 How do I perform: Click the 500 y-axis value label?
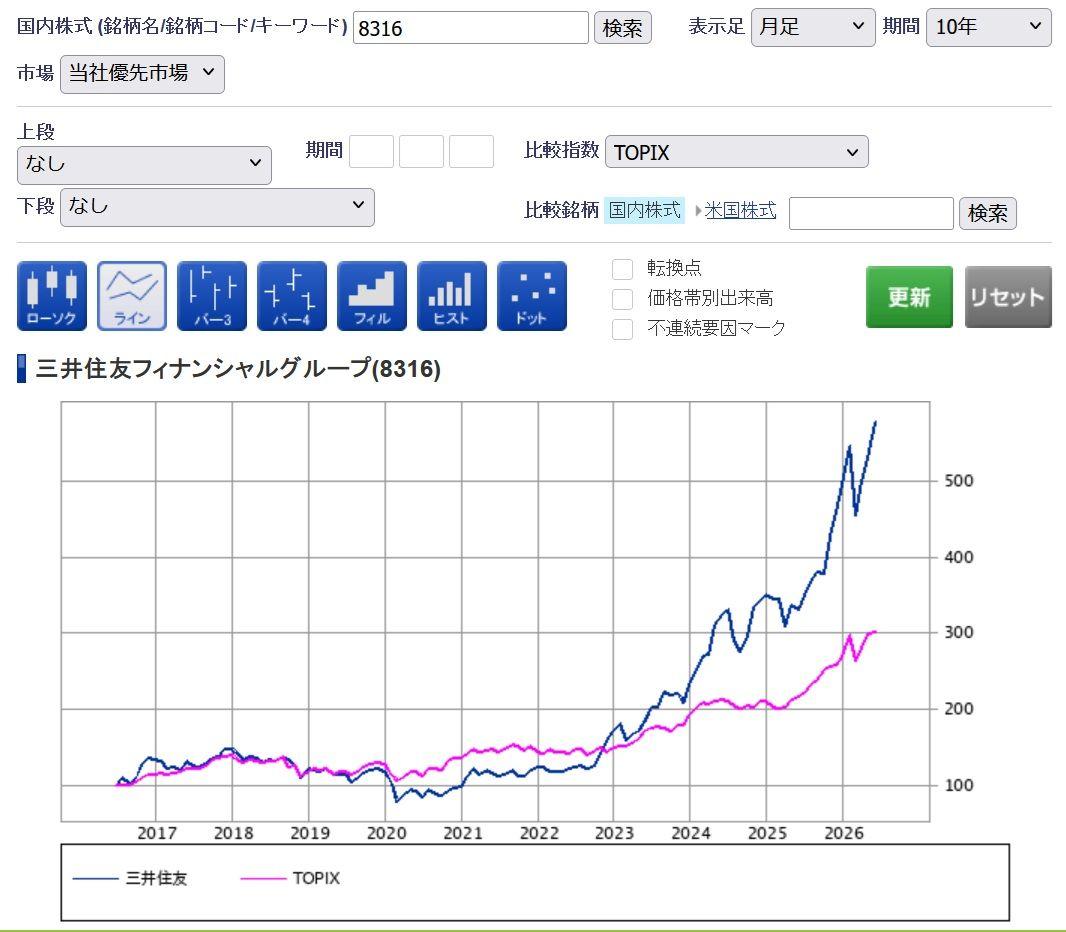tap(959, 481)
